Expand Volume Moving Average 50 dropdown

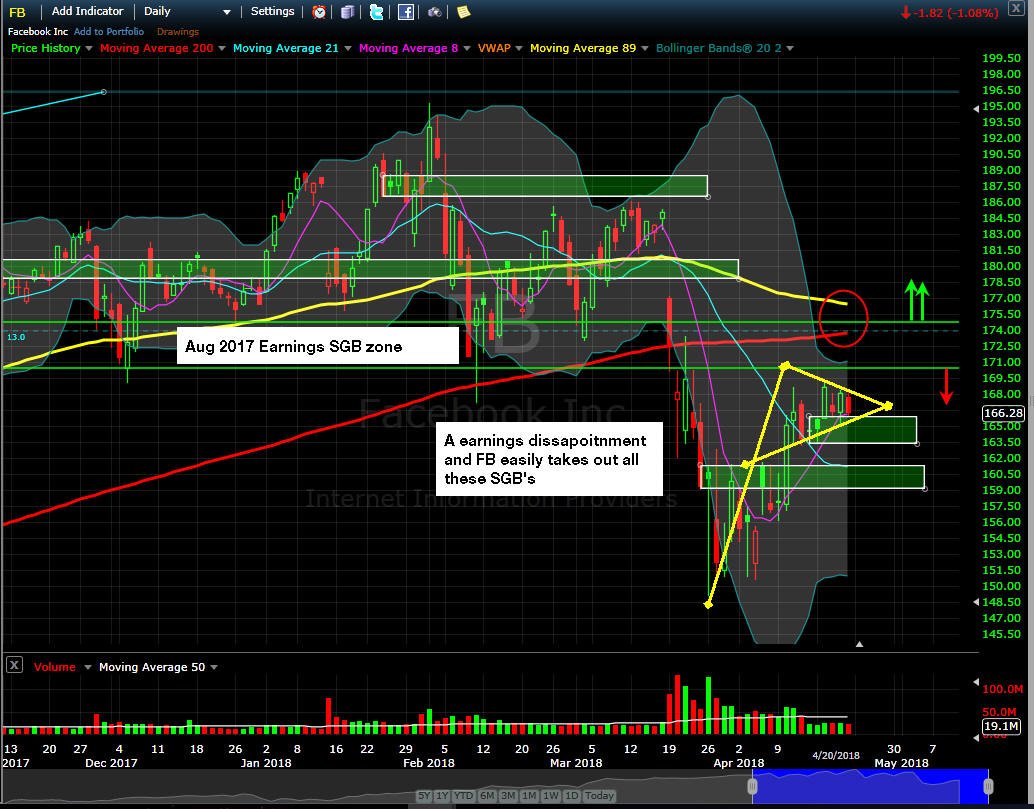pos(214,667)
